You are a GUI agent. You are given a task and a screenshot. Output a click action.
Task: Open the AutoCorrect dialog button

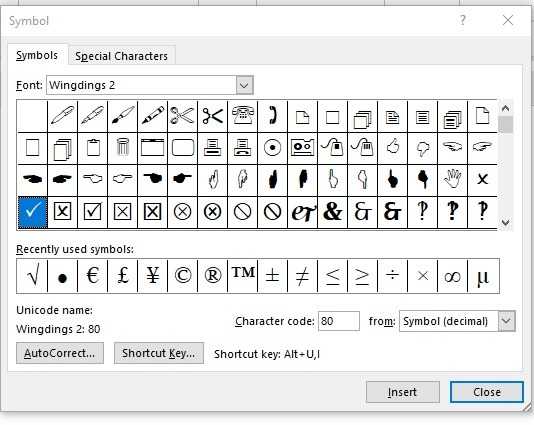coord(60,353)
